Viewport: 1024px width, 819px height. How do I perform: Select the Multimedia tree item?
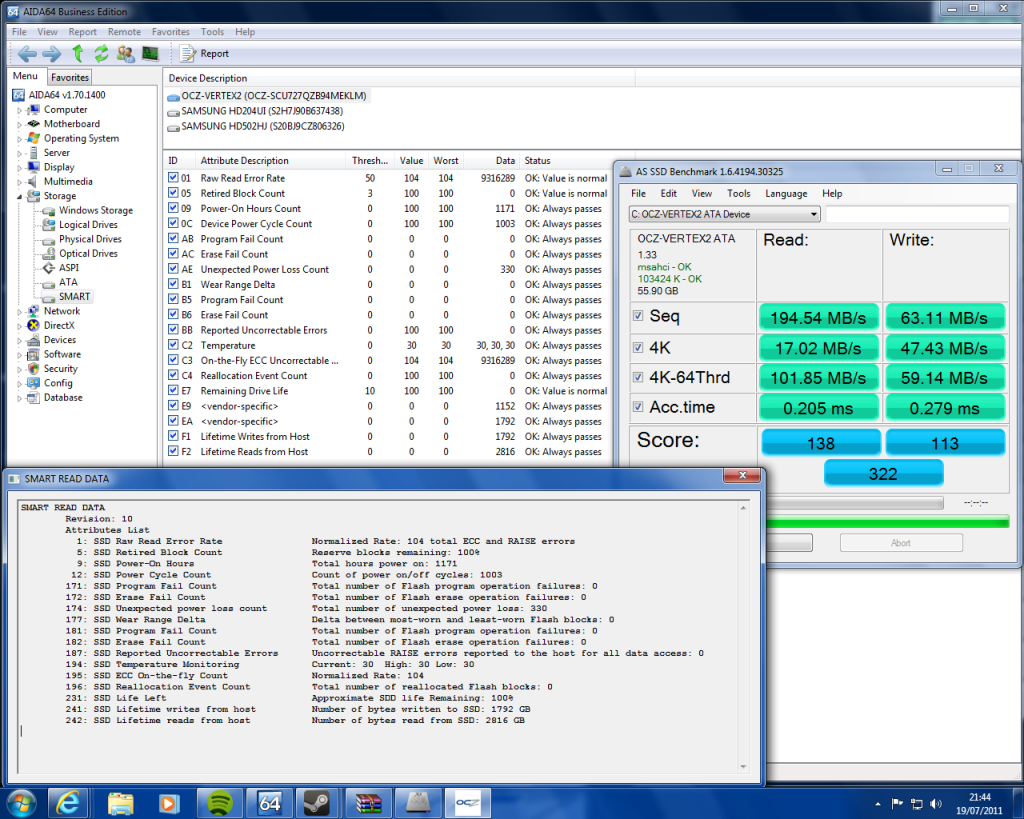pos(68,182)
